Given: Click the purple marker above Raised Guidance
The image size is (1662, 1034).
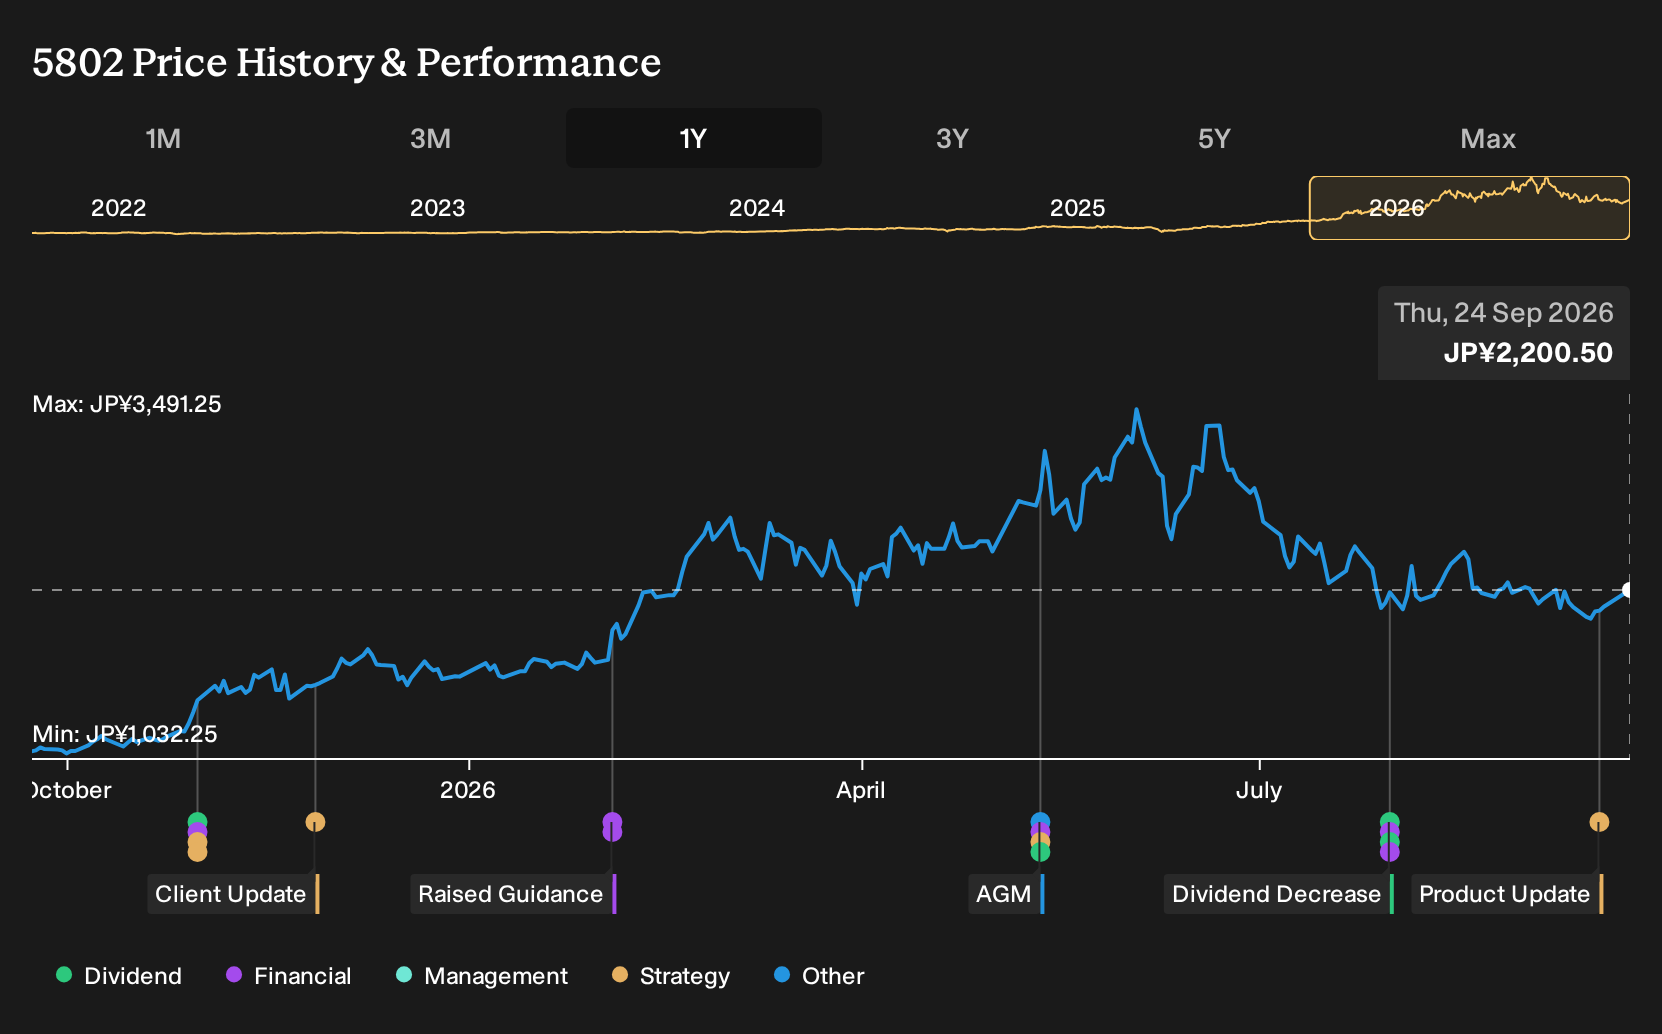Looking at the screenshot, I should (612, 822).
